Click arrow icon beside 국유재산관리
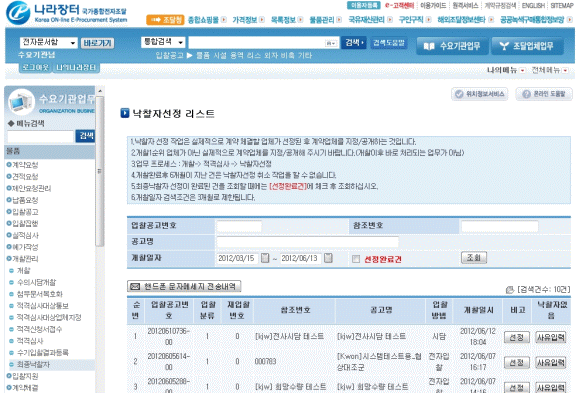This screenshot has width=580, height=393. [x=390, y=20]
